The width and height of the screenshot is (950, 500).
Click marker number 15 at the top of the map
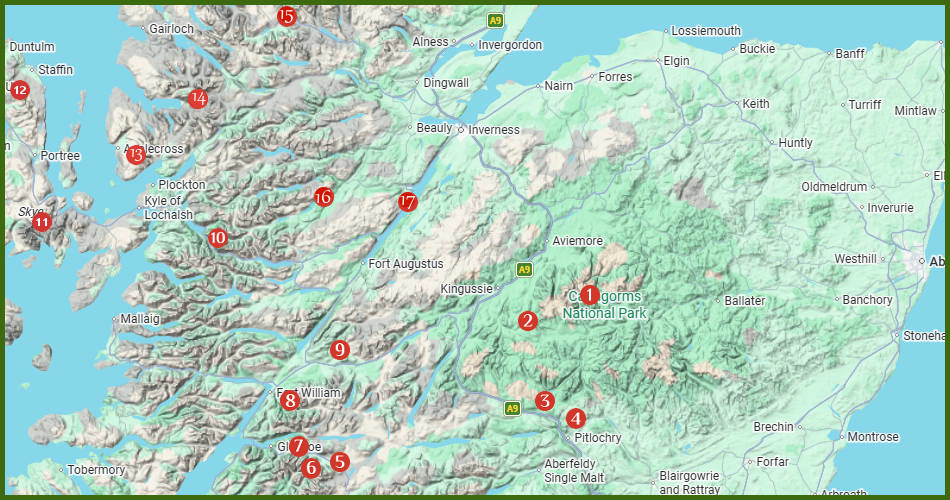click(x=287, y=16)
